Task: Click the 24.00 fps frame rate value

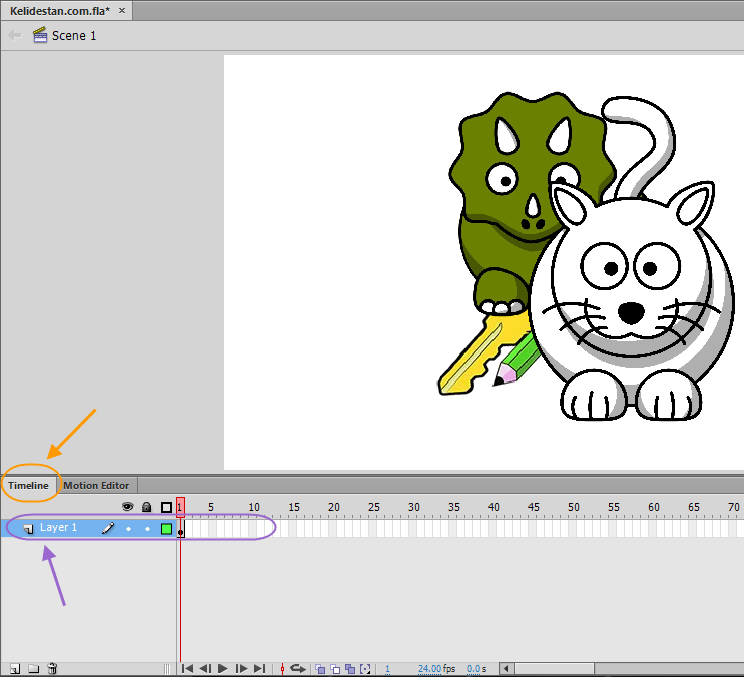Action: point(429,668)
